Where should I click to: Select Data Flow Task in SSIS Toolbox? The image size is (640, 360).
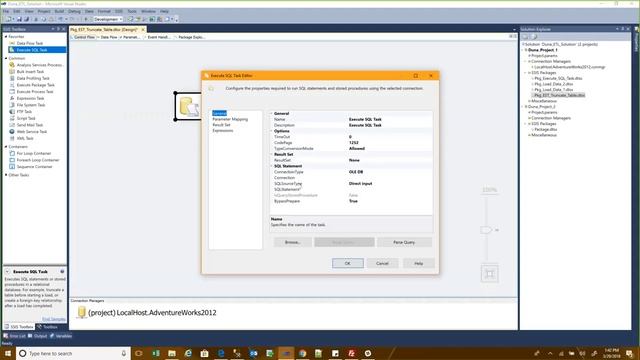tap(29, 43)
